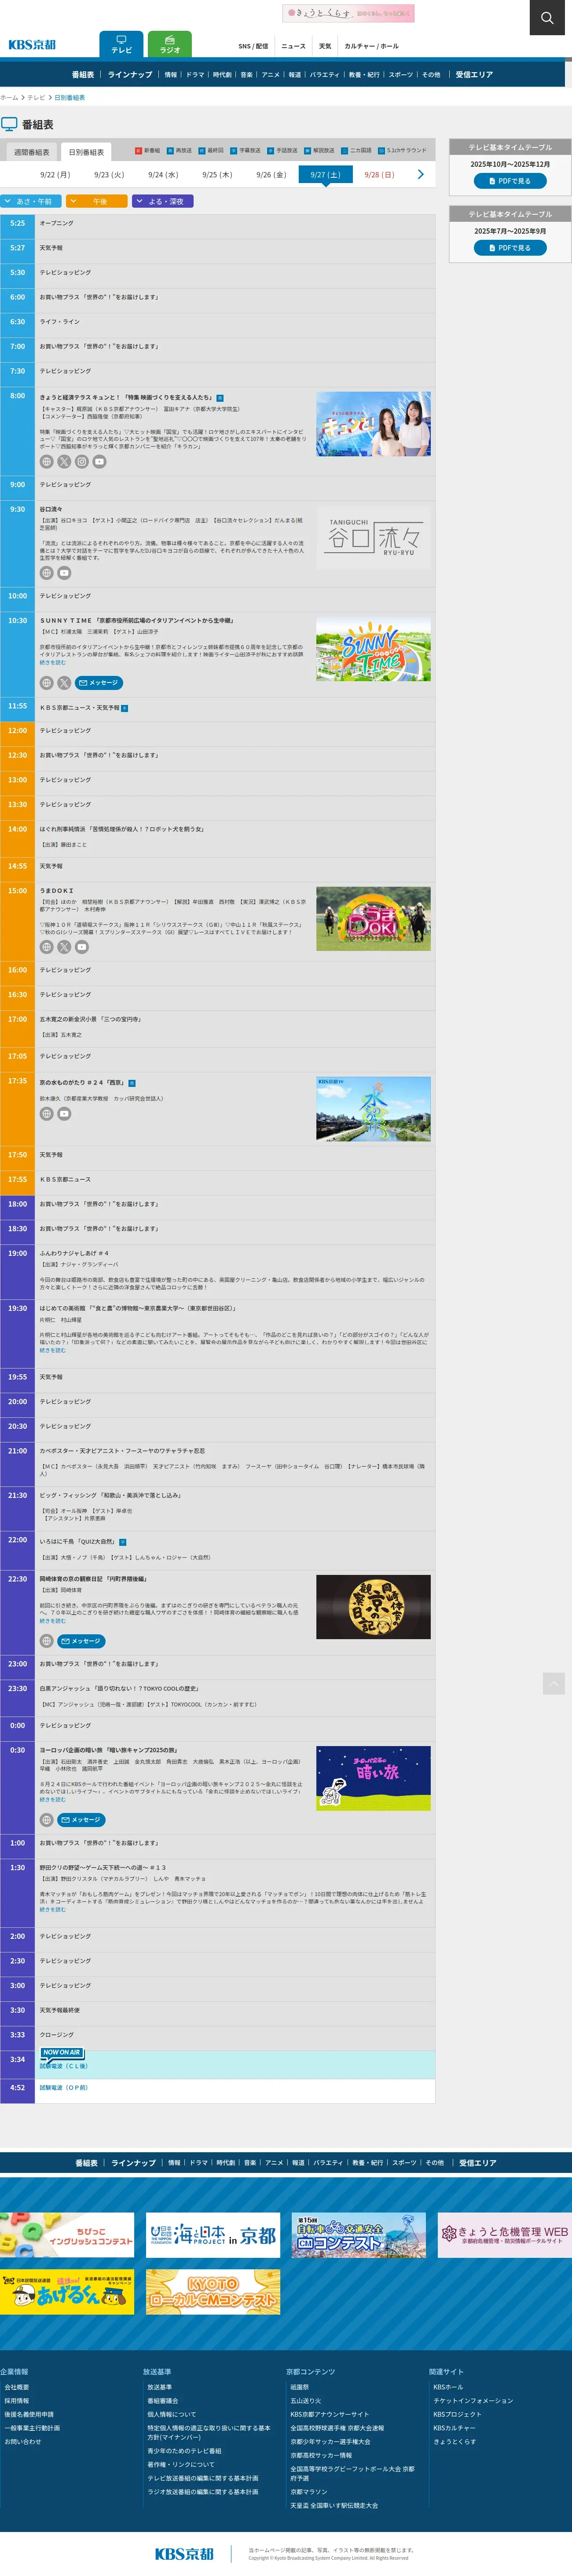Open KBSホール footer link

[448, 2387]
